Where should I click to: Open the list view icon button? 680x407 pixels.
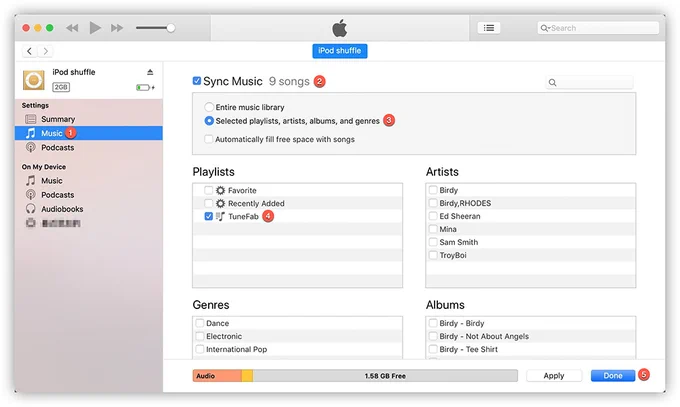489,28
